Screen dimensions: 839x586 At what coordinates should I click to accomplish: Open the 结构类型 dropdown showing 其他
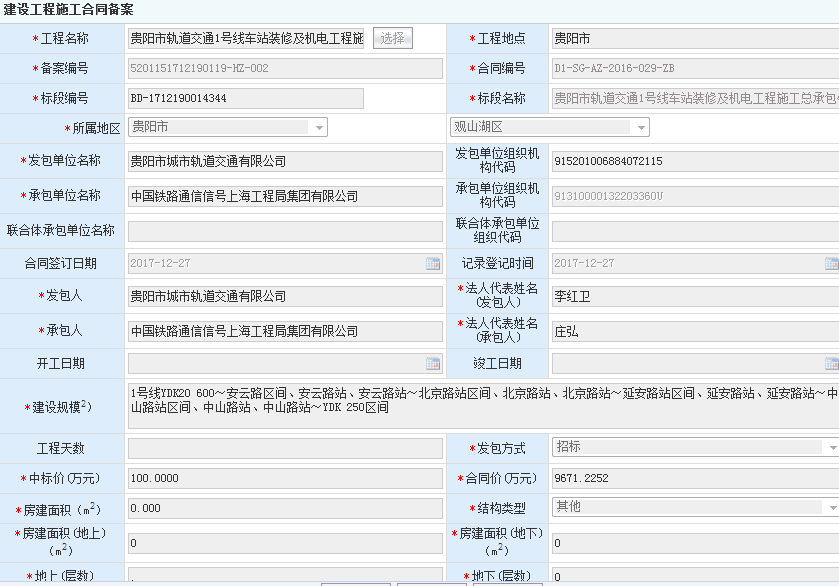pyautogui.click(x=831, y=507)
